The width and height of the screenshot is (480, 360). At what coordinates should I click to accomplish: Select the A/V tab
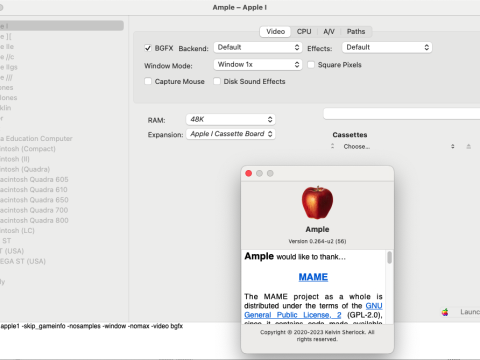(329, 32)
